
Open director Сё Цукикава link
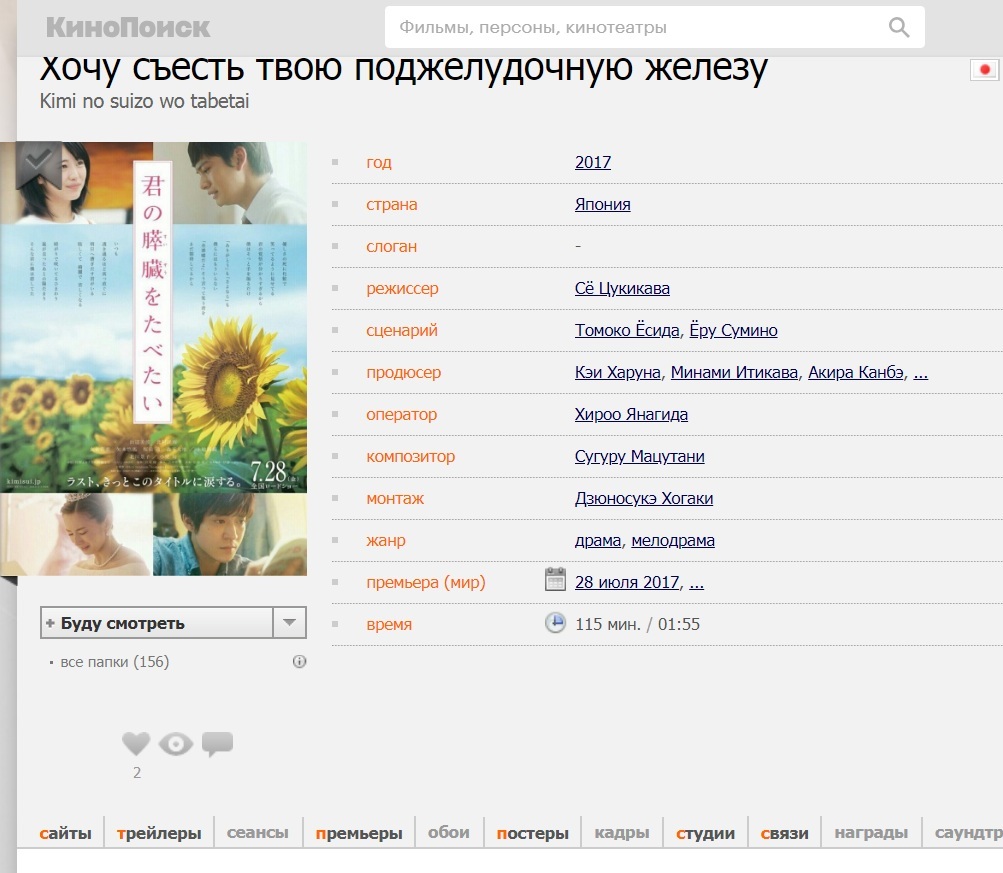[x=622, y=288]
